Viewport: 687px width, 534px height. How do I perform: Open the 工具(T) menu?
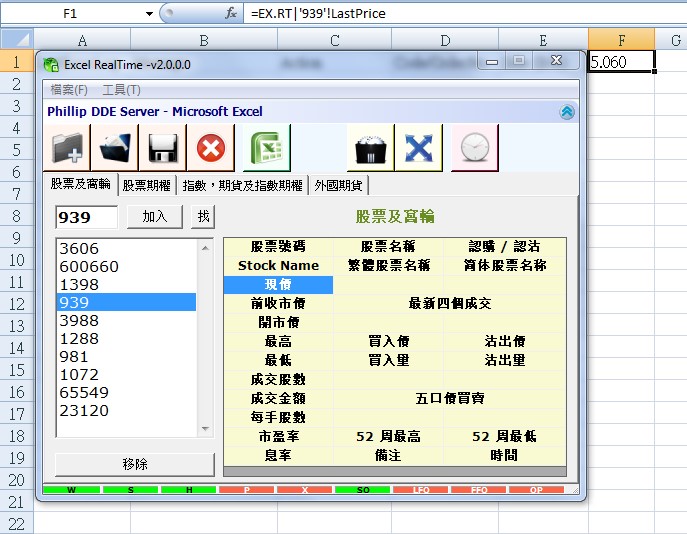(121, 90)
